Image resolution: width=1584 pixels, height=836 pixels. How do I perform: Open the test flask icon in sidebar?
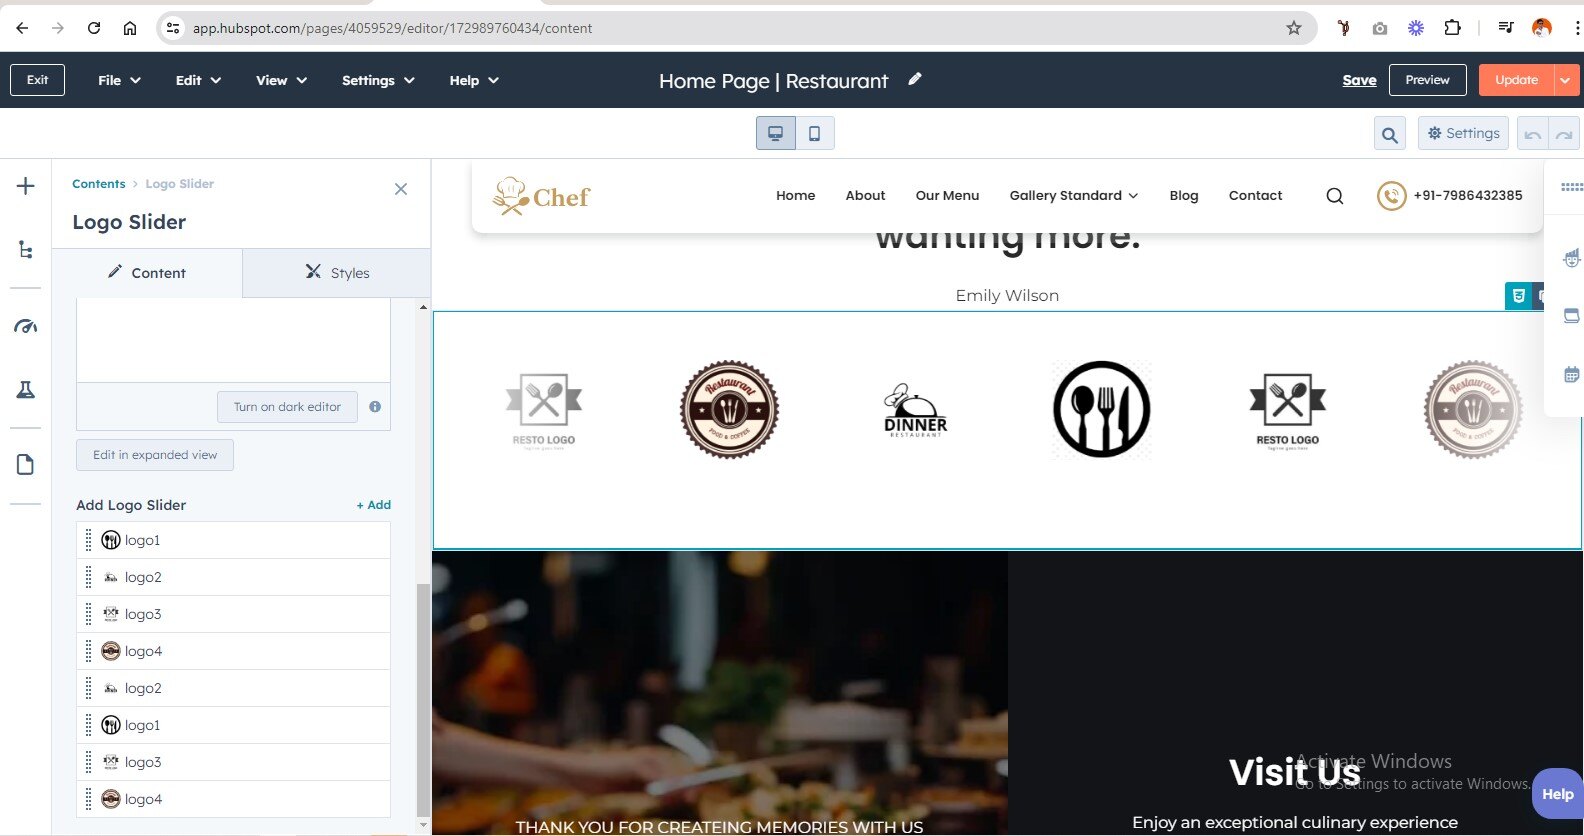pyautogui.click(x=26, y=390)
